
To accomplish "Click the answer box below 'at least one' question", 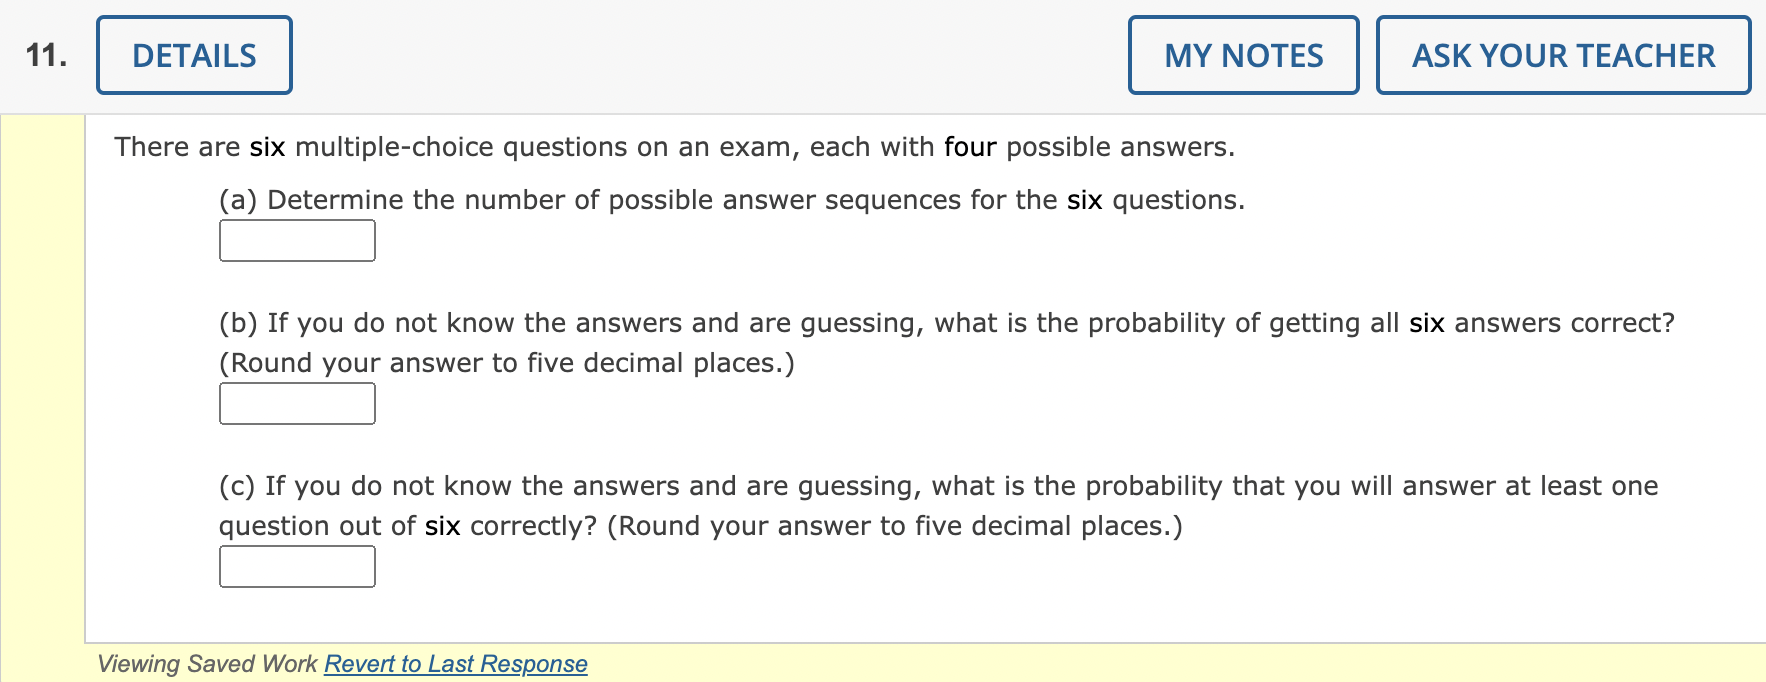I will [x=296, y=567].
